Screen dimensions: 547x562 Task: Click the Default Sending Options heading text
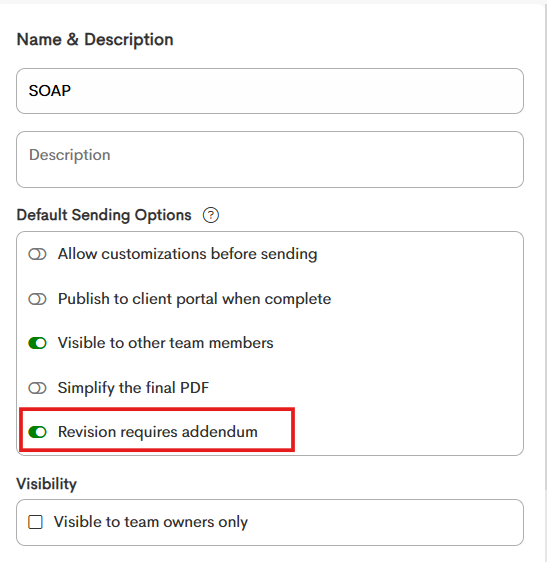(104, 215)
